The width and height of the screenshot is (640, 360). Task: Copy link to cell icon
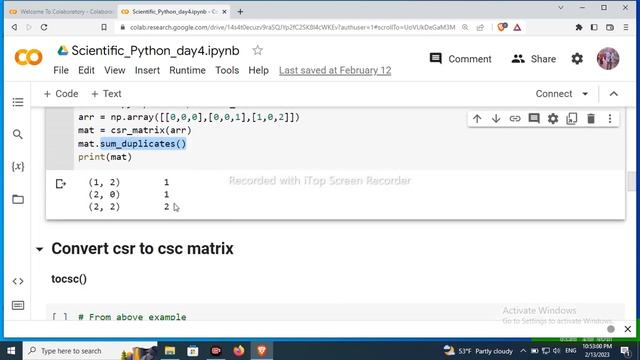[x=515, y=119]
